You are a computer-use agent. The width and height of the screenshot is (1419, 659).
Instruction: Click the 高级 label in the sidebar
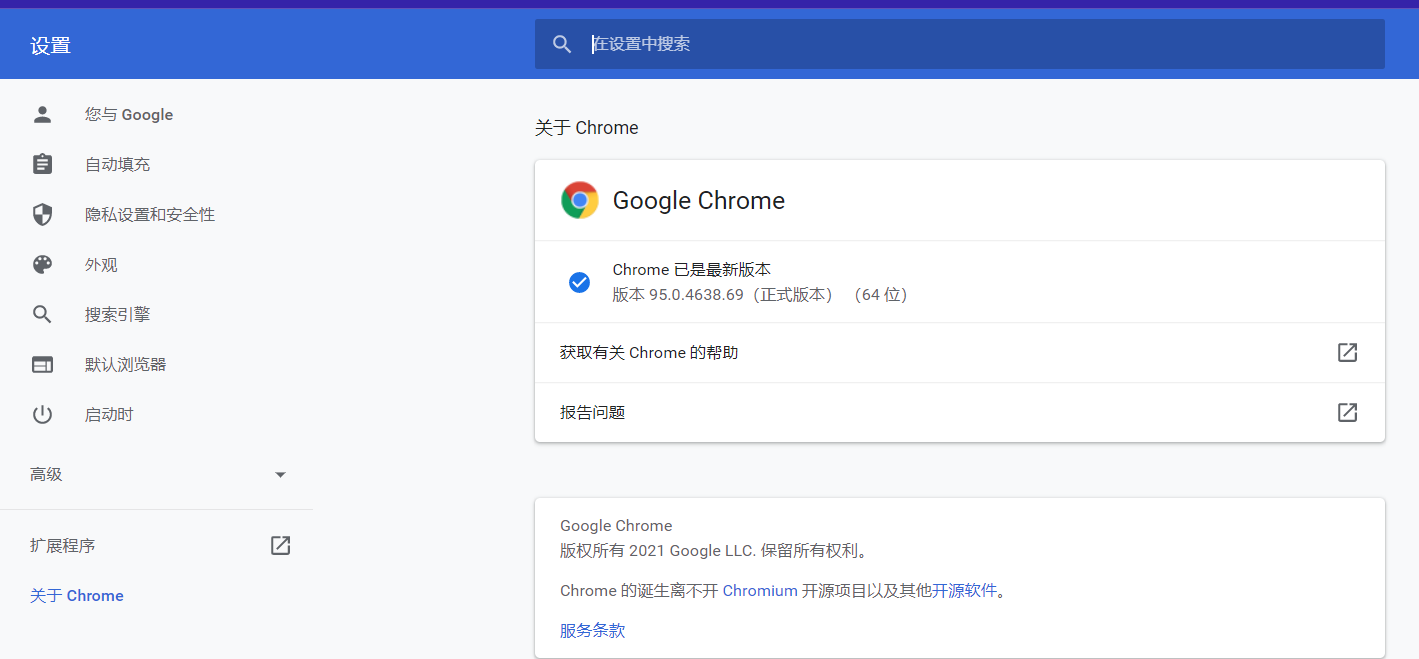click(x=46, y=474)
